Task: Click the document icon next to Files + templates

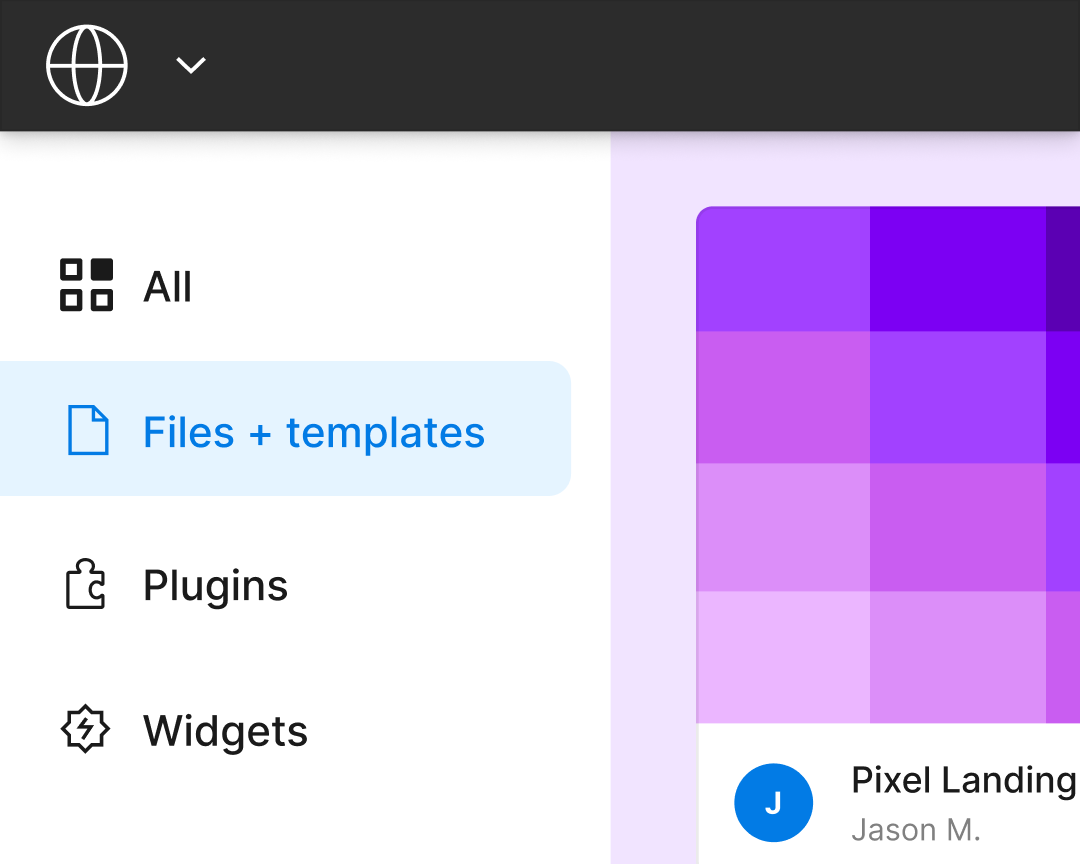Action: click(x=91, y=430)
